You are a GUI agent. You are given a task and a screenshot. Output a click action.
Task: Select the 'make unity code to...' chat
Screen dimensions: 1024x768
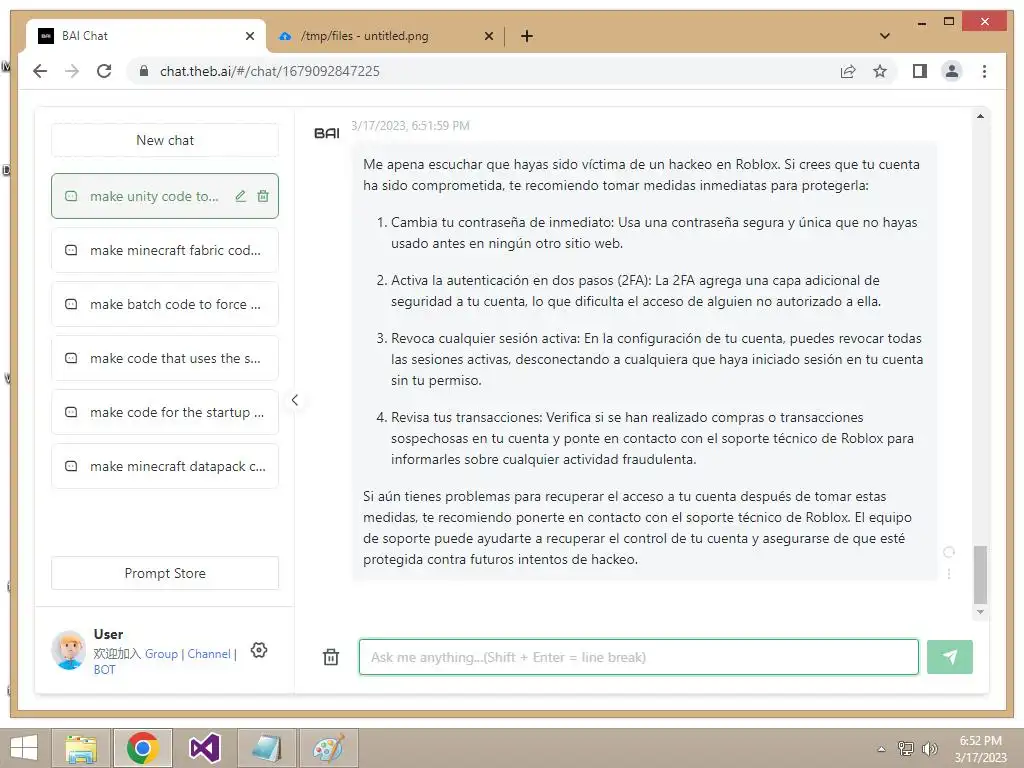154,196
